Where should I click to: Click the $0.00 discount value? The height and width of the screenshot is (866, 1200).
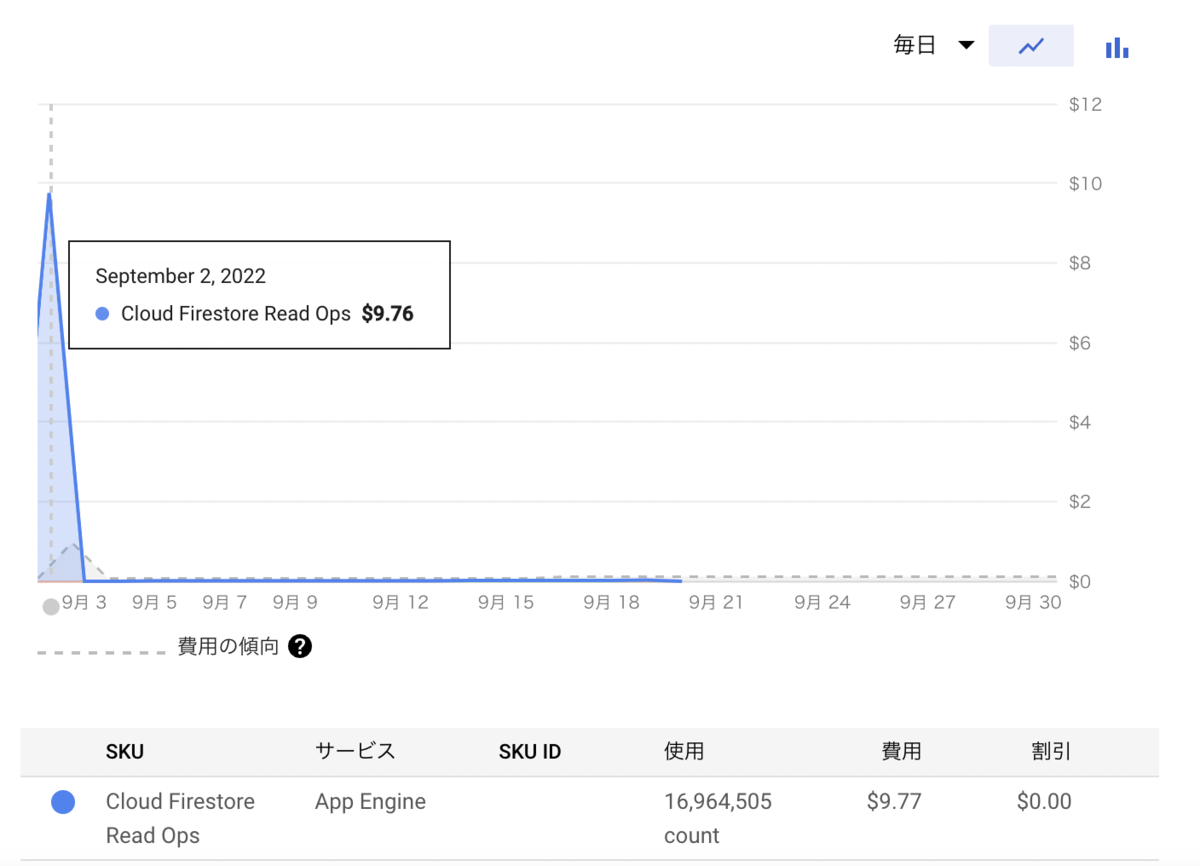(x=1044, y=801)
